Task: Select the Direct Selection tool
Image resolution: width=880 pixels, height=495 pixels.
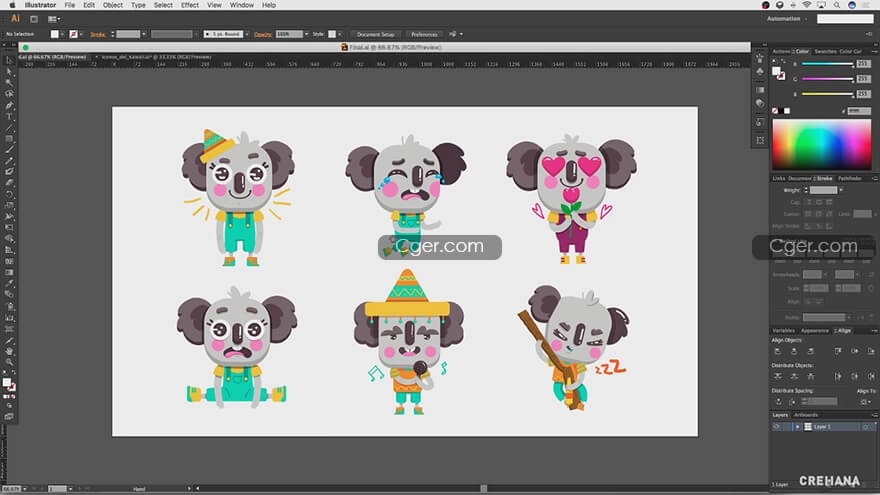Action: [9, 71]
